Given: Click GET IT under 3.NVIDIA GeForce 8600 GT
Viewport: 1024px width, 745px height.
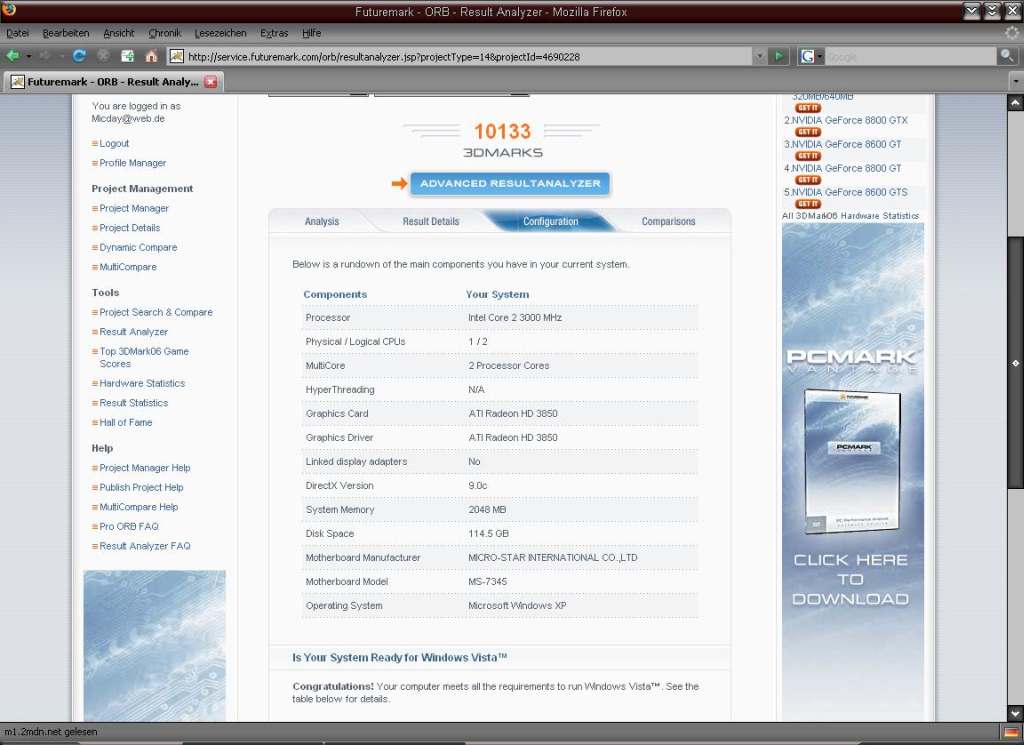Looking at the screenshot, I should pyautogui.click(x=808, y=156).
